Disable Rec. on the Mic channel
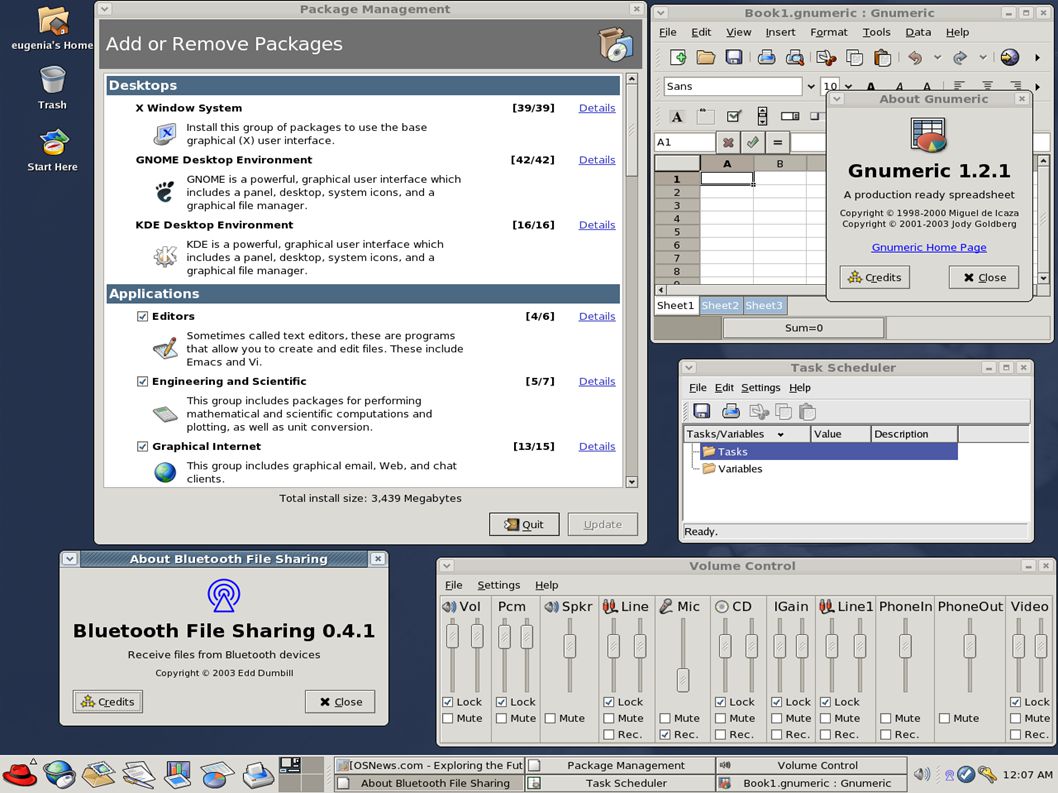Viewport: 1058px width, 793px height. click(x=665, y=734)
